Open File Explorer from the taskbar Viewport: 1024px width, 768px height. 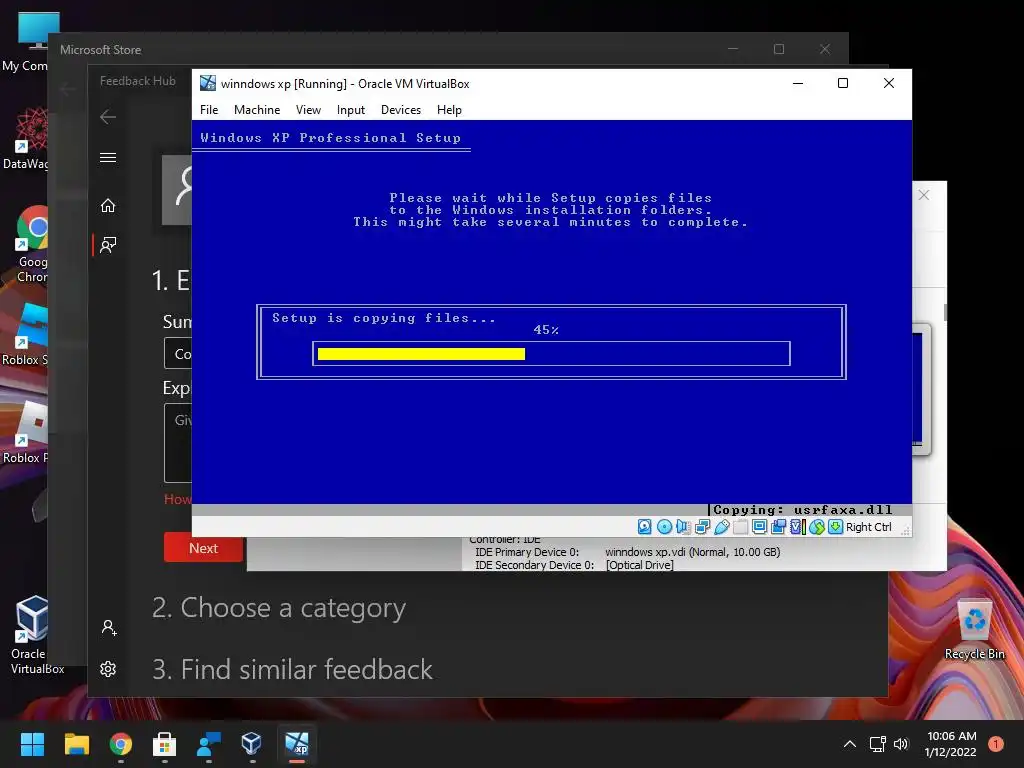[x=76, y=744]
